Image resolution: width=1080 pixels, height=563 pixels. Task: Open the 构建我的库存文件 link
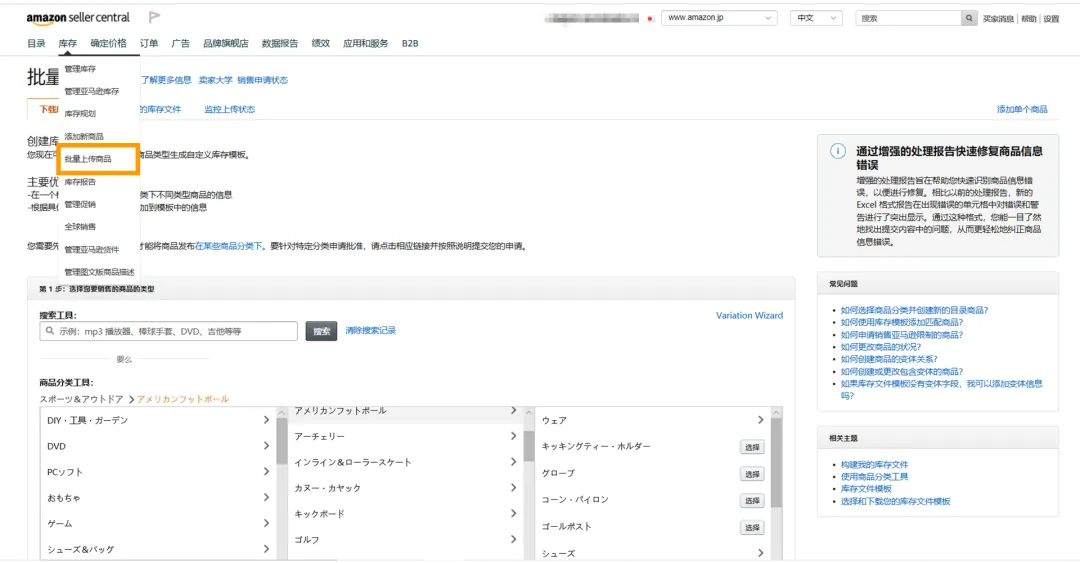[x=874, y=464]
